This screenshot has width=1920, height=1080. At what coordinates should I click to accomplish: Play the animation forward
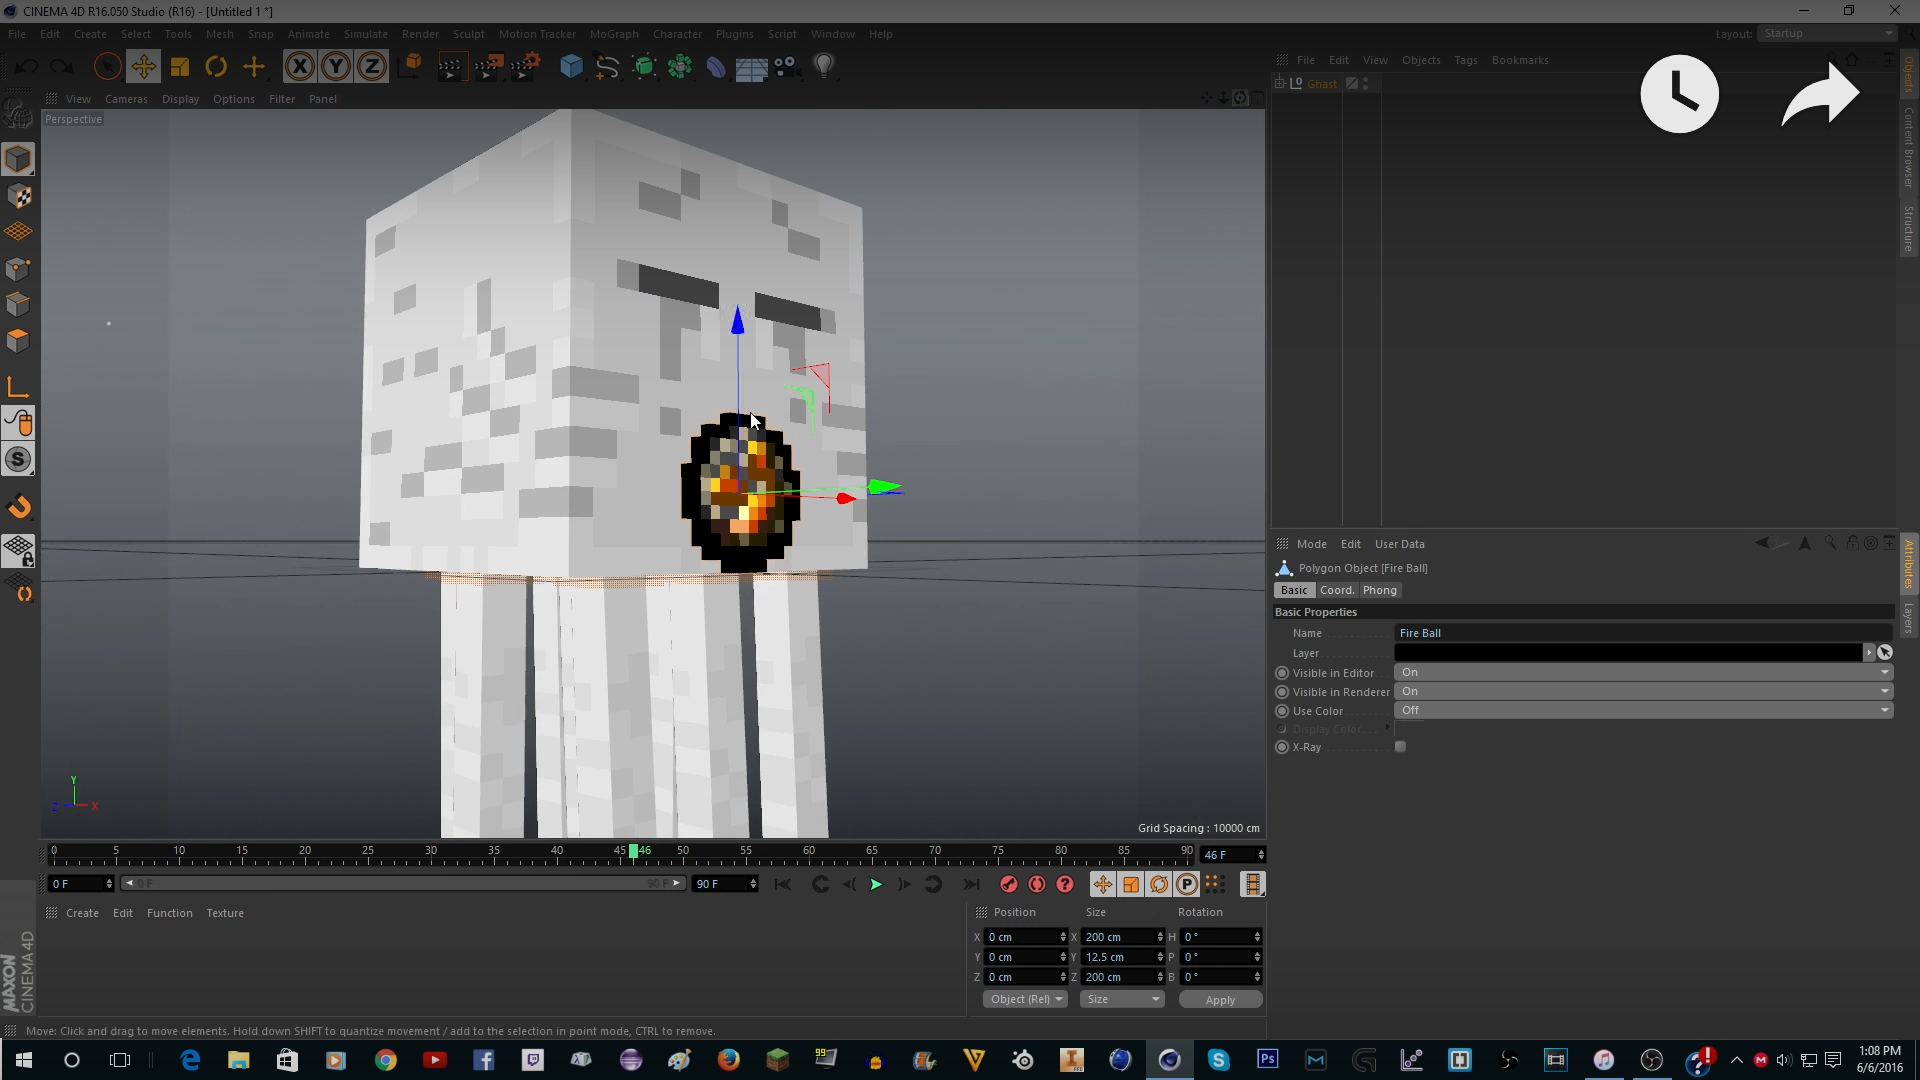[x=876, y=884]
